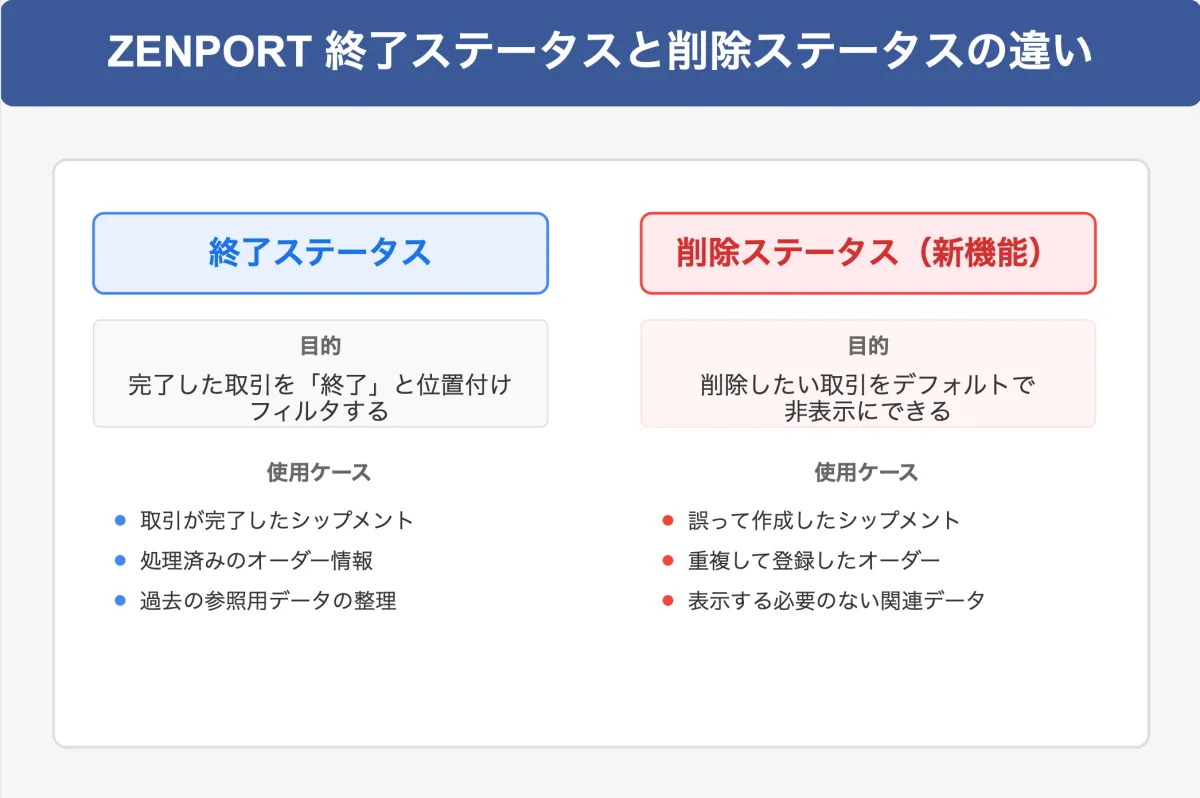Click the 目的 label in the red box

(x=868, y=346)
